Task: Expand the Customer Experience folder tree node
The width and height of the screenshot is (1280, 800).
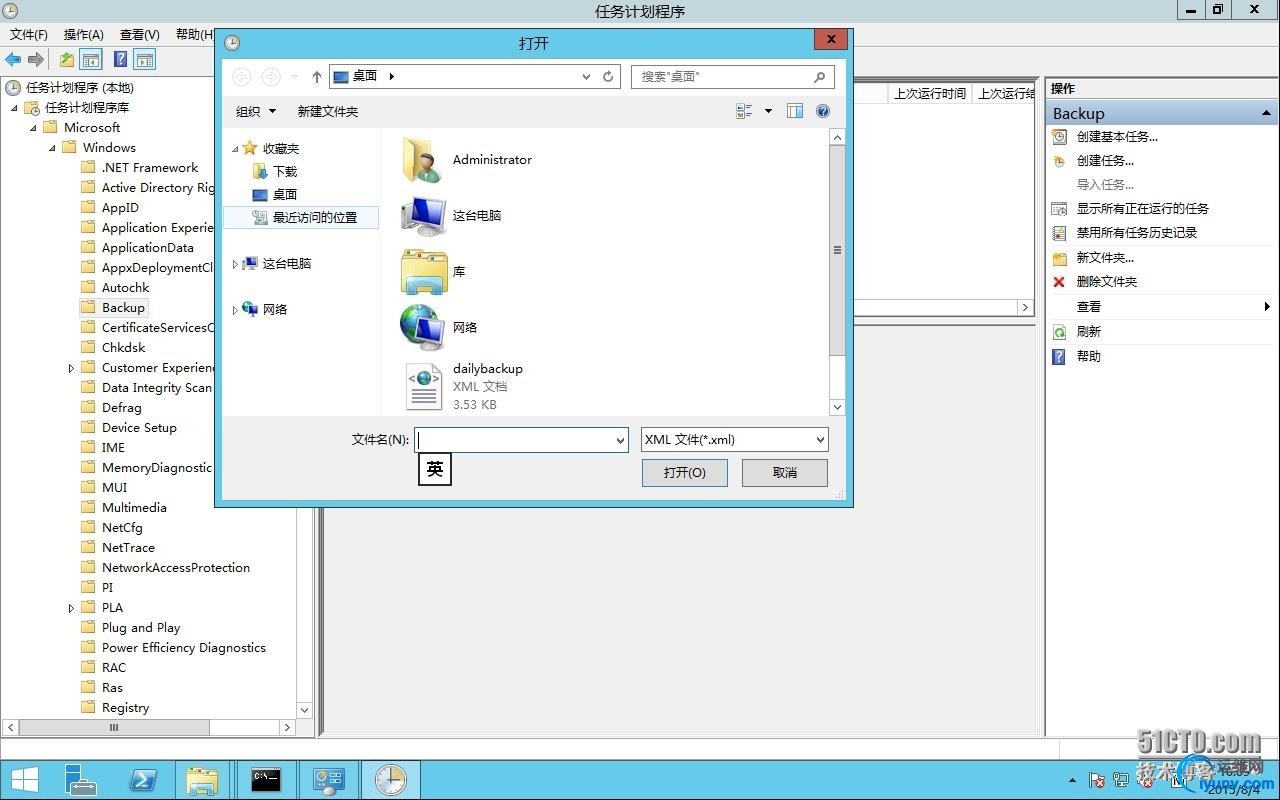Action: pos(71,368)
